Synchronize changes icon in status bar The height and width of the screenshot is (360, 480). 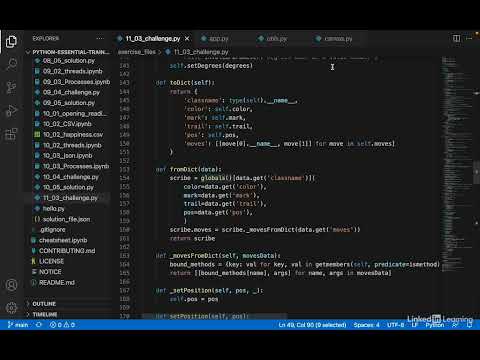pos(39,325)
